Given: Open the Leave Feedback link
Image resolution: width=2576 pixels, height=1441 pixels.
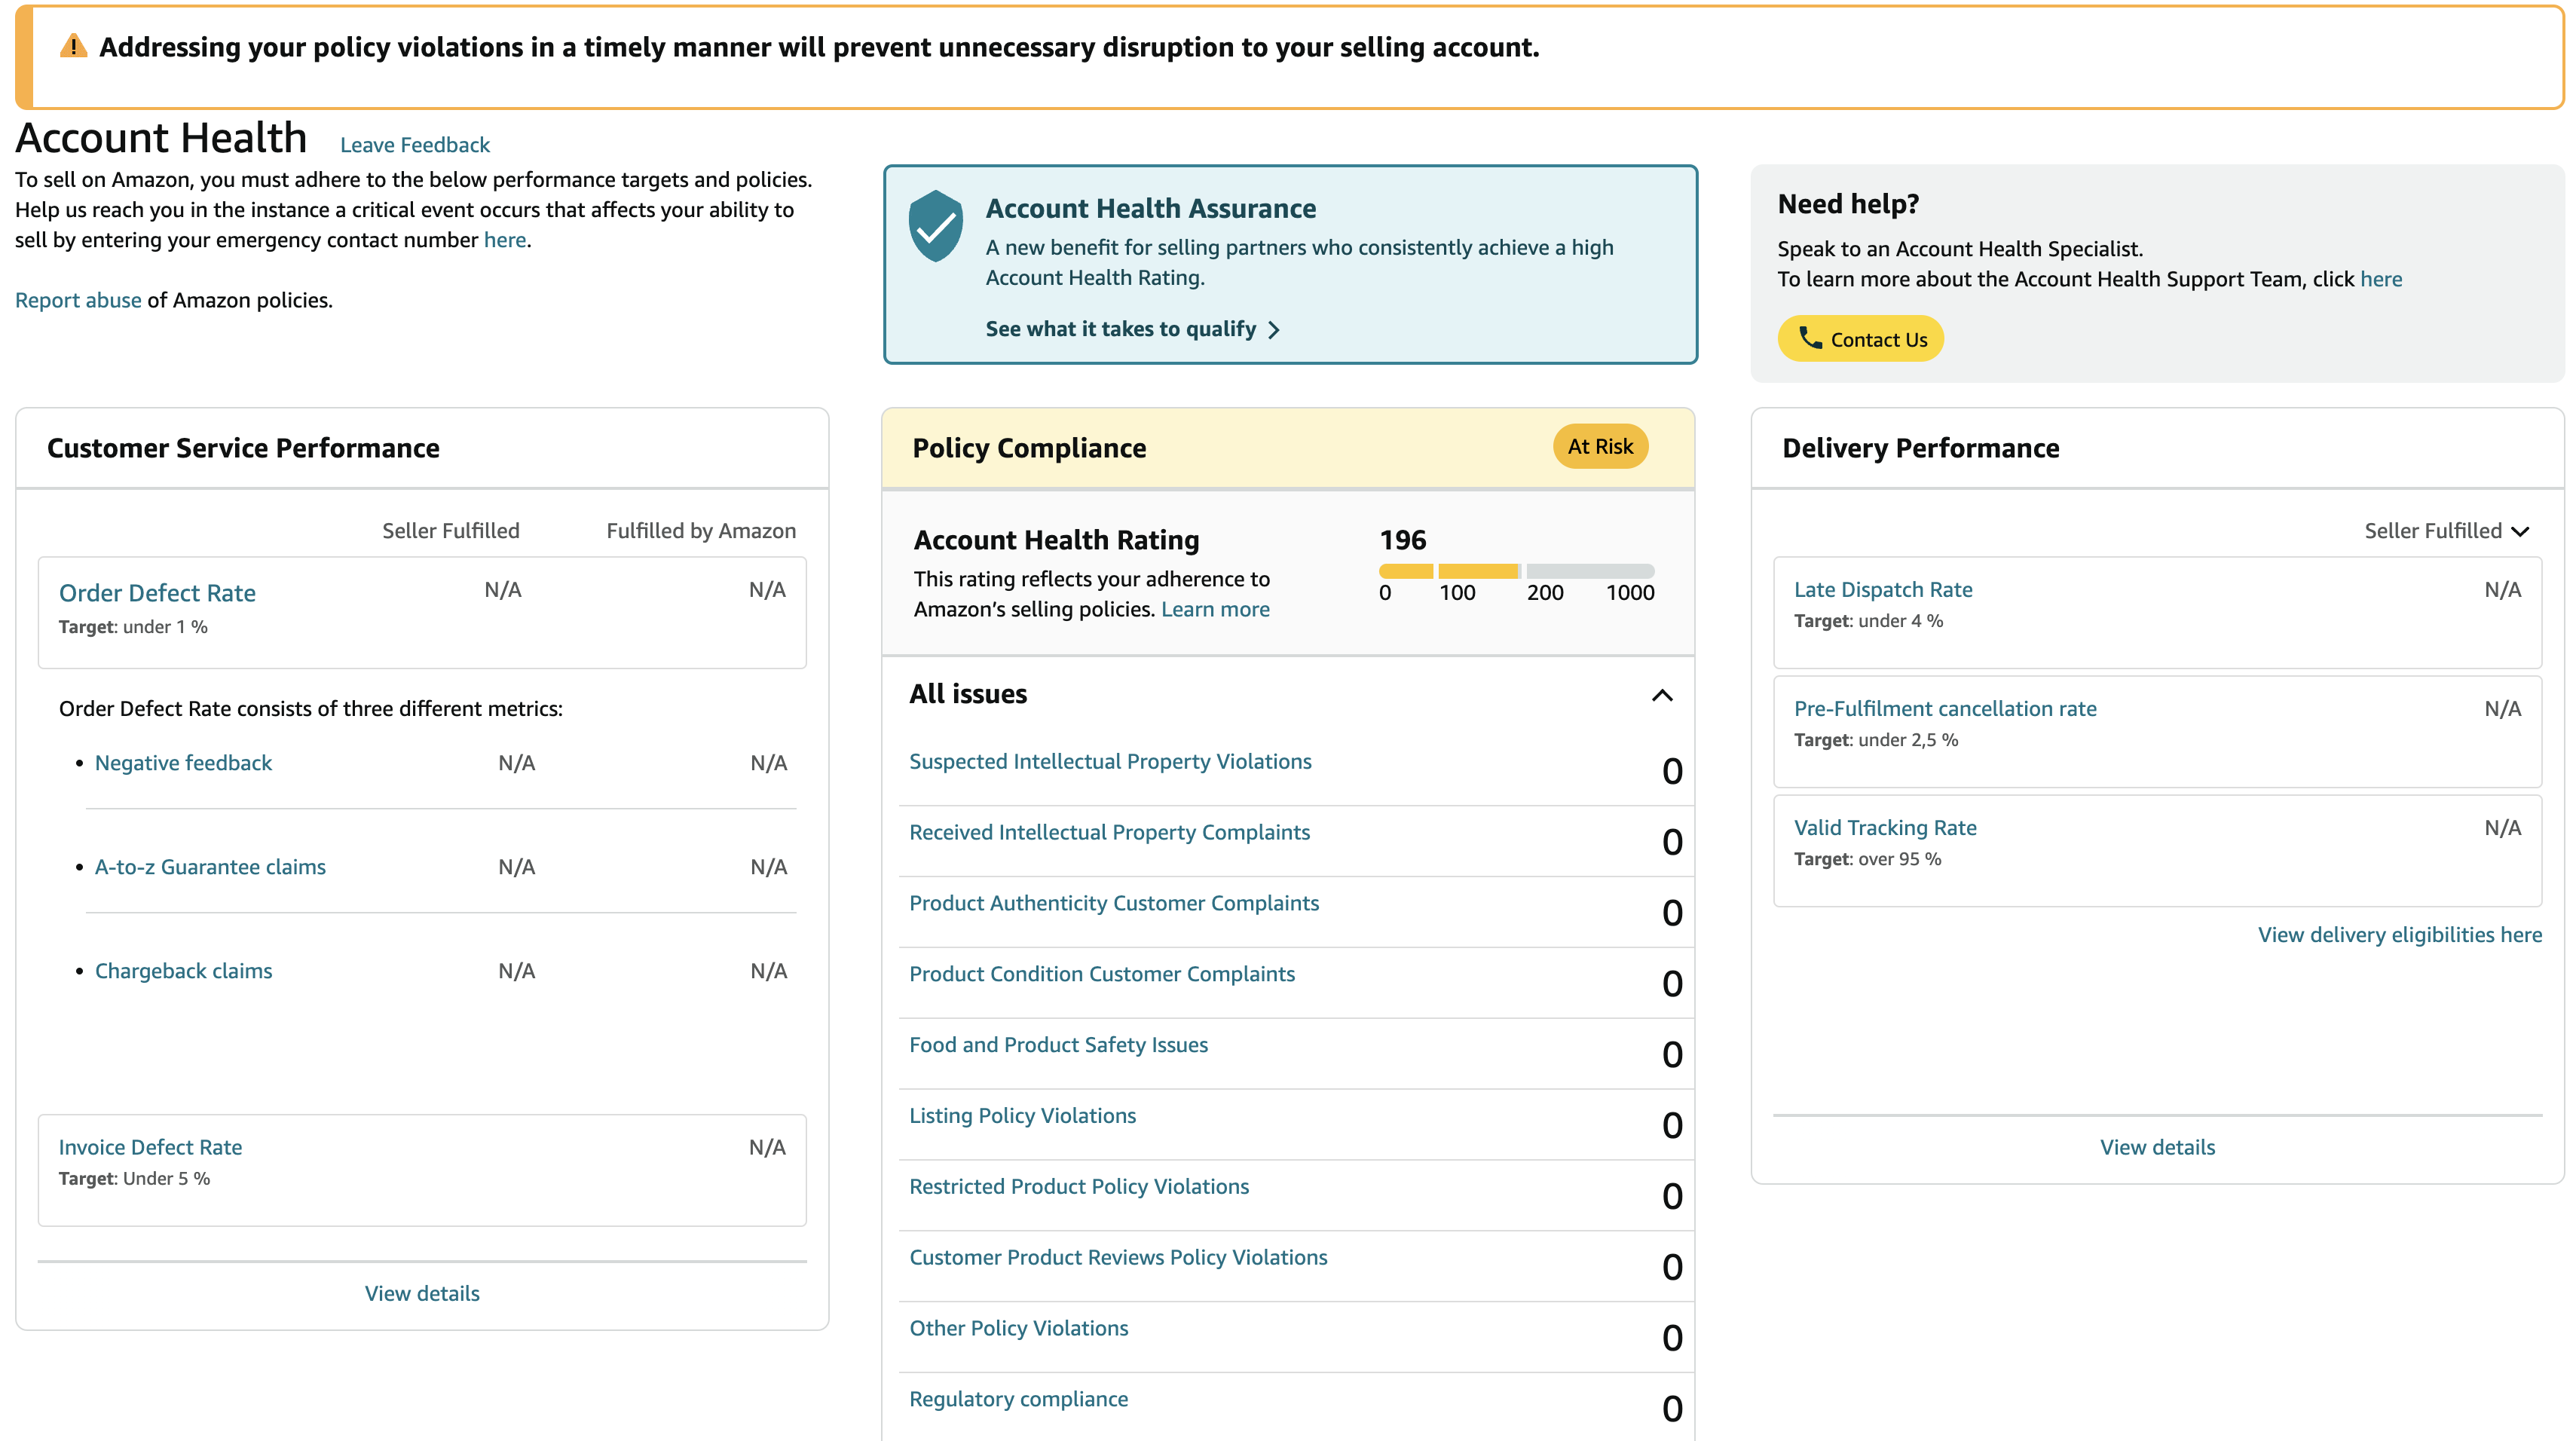Looking at the screenshot, I should click(x=415, y=145).
